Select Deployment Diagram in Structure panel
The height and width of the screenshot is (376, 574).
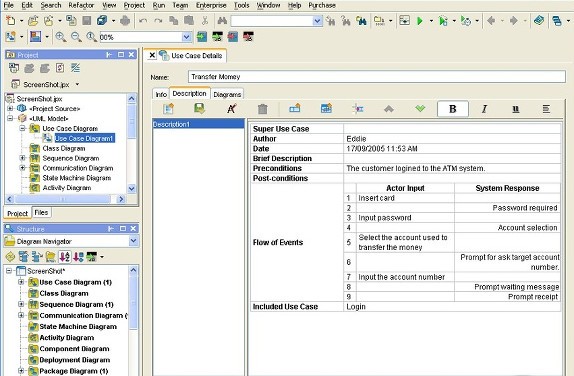point(75,360)
